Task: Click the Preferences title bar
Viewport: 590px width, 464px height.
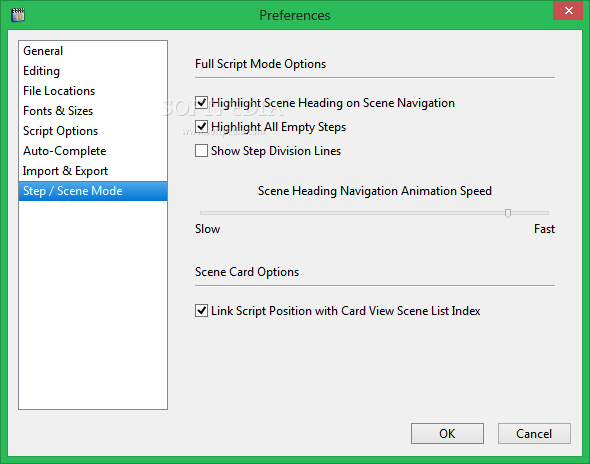Action: click(295, 15)
